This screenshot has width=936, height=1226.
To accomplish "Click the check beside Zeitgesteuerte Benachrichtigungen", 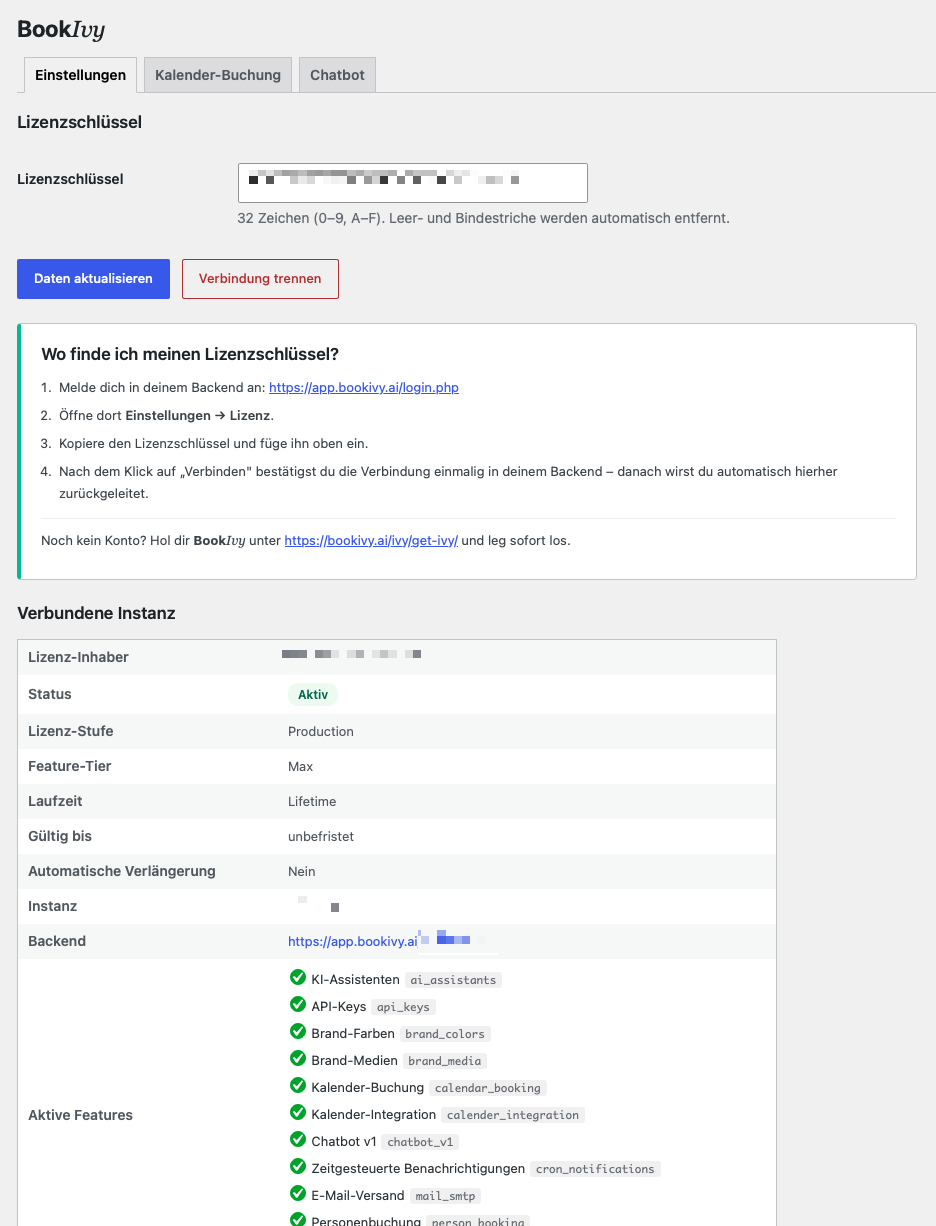I will tap(297, 1167).
